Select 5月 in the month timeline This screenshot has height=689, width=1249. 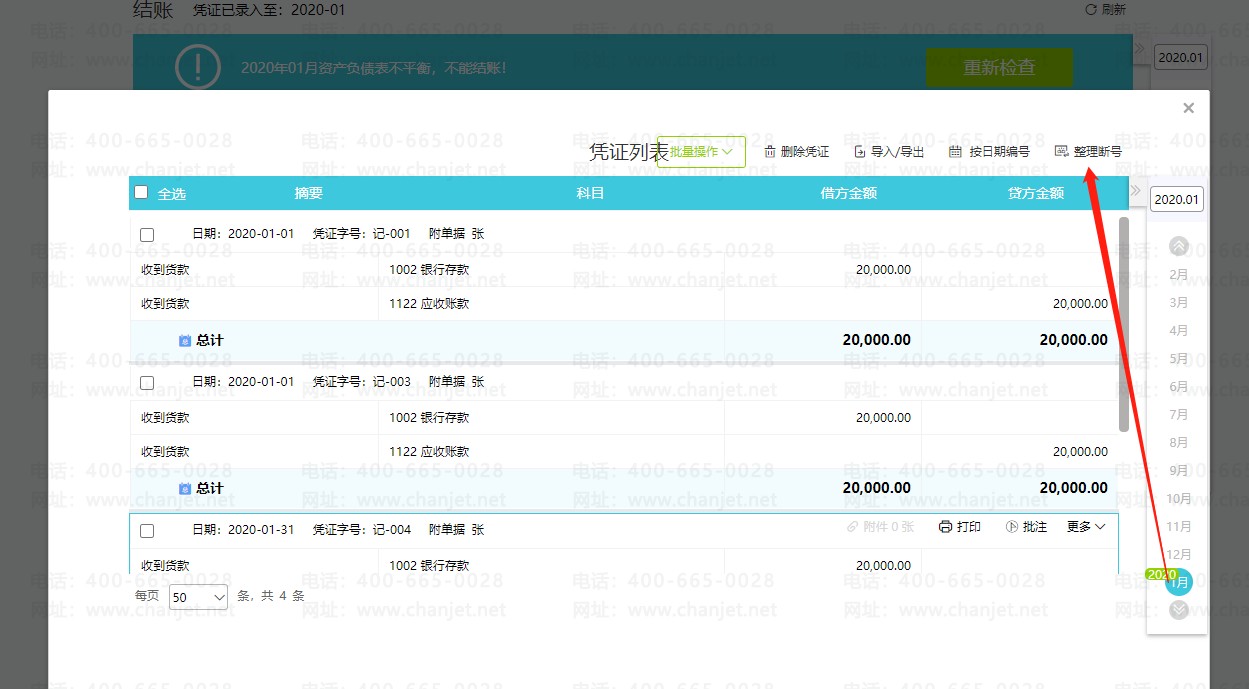point(1178,358)
